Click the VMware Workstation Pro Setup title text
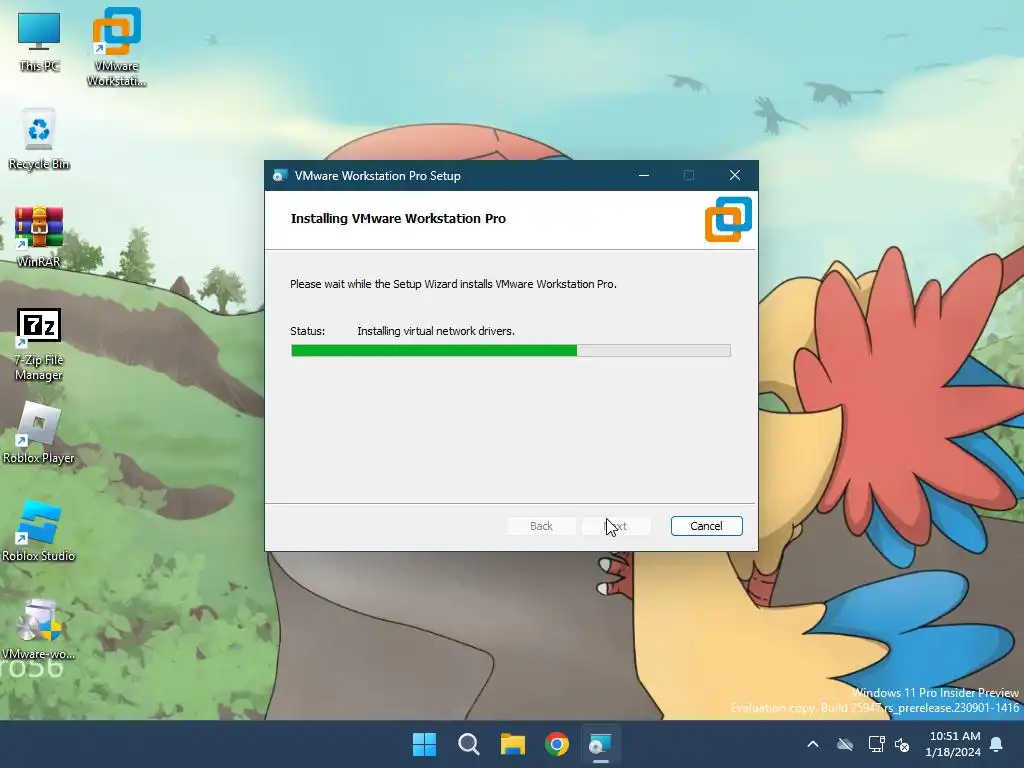1024x768 pixels. [x=377, y=176]
